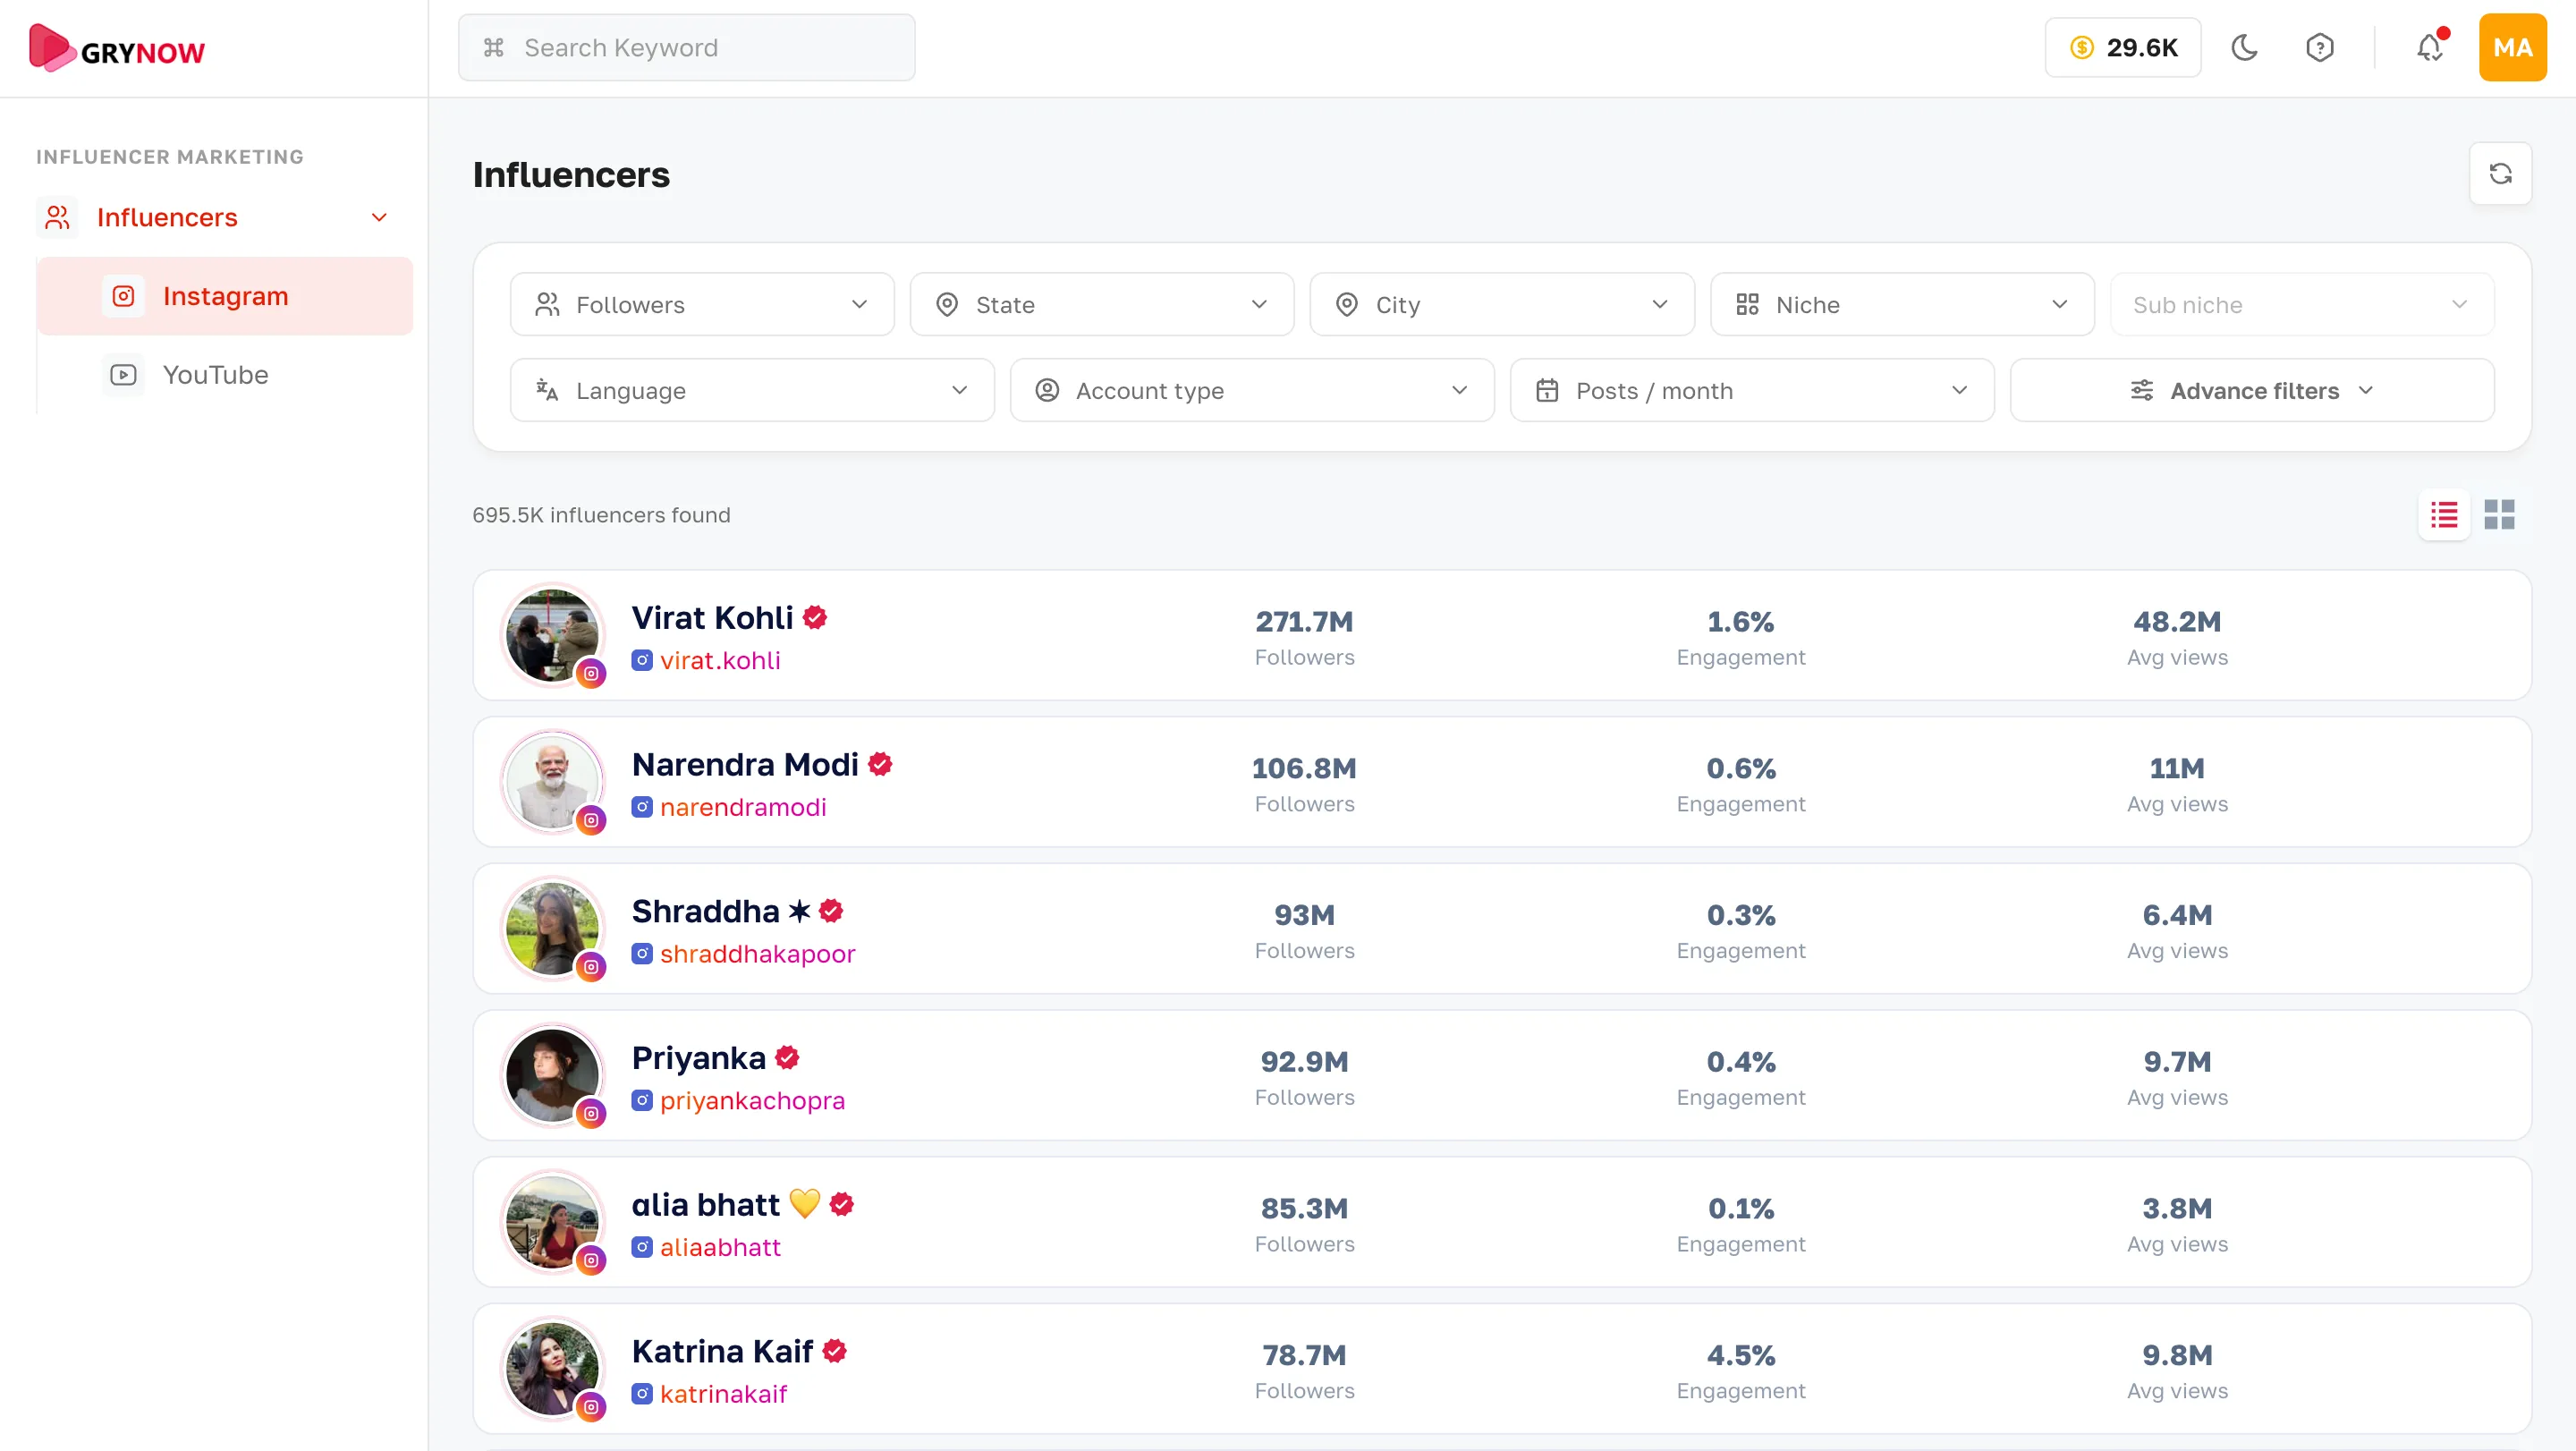
Task: Expand Advance filters
Action: 2252,390
